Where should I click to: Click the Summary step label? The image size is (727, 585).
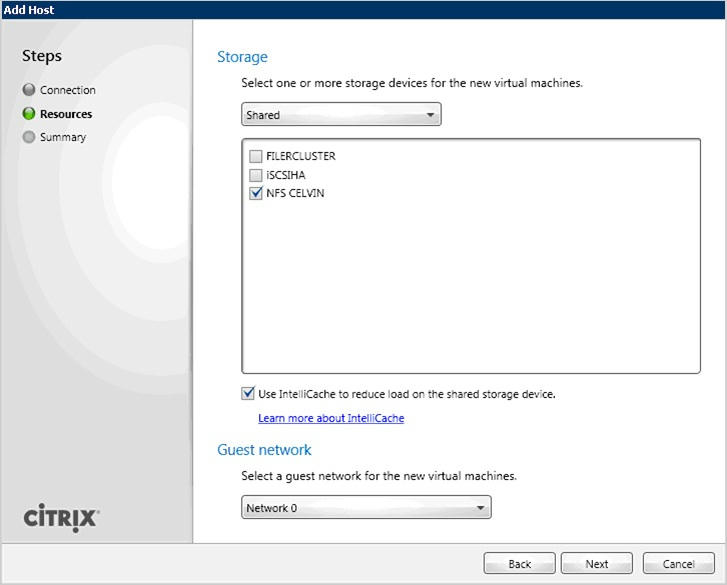tap(63, 137)
